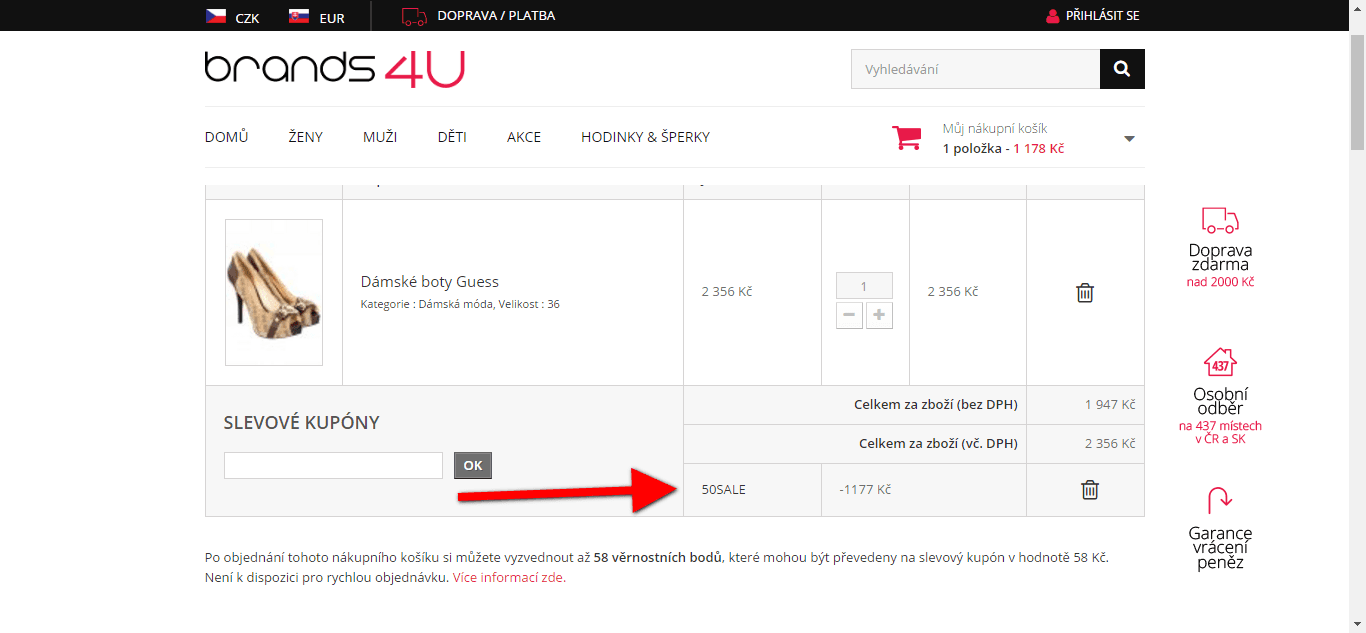1366x633 pixels.
Task: Focus the Vyhledávání search field
Action: tap(976, 69)
